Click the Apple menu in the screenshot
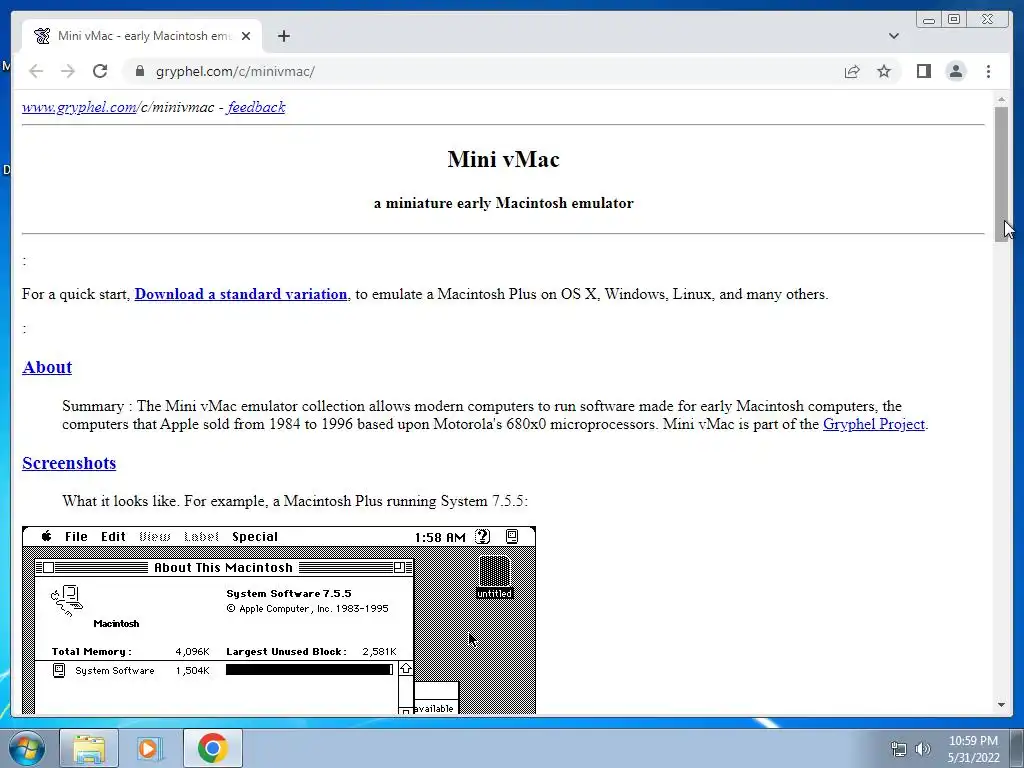This screenshot has width=1024, height=768. coord(46,536)
